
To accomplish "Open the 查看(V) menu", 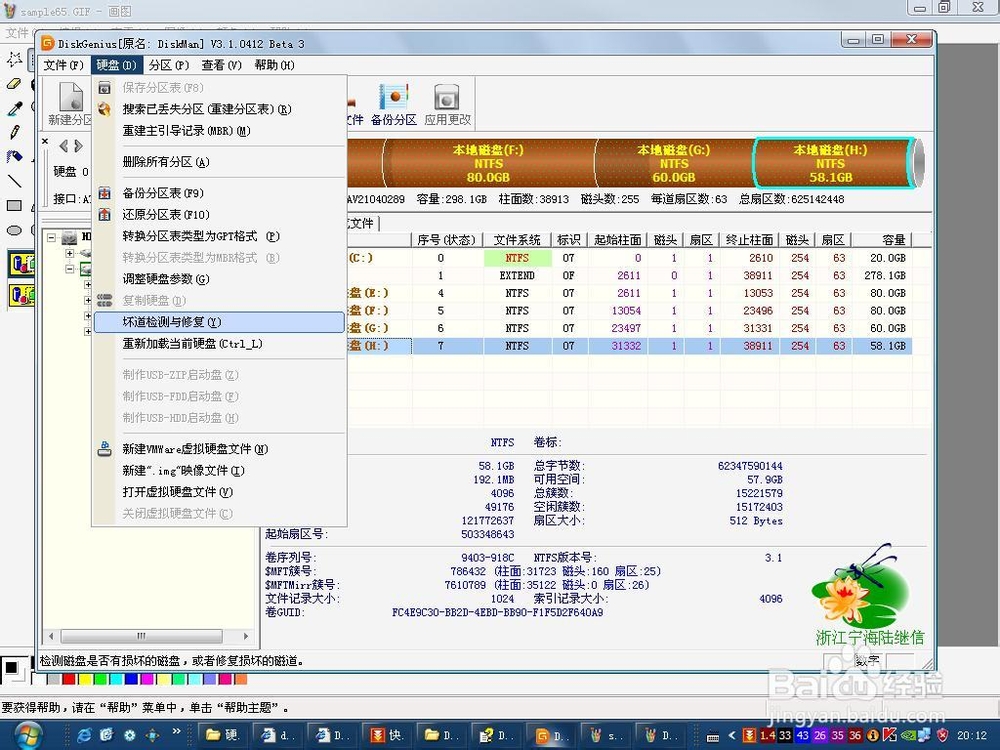I will (221, 65).
